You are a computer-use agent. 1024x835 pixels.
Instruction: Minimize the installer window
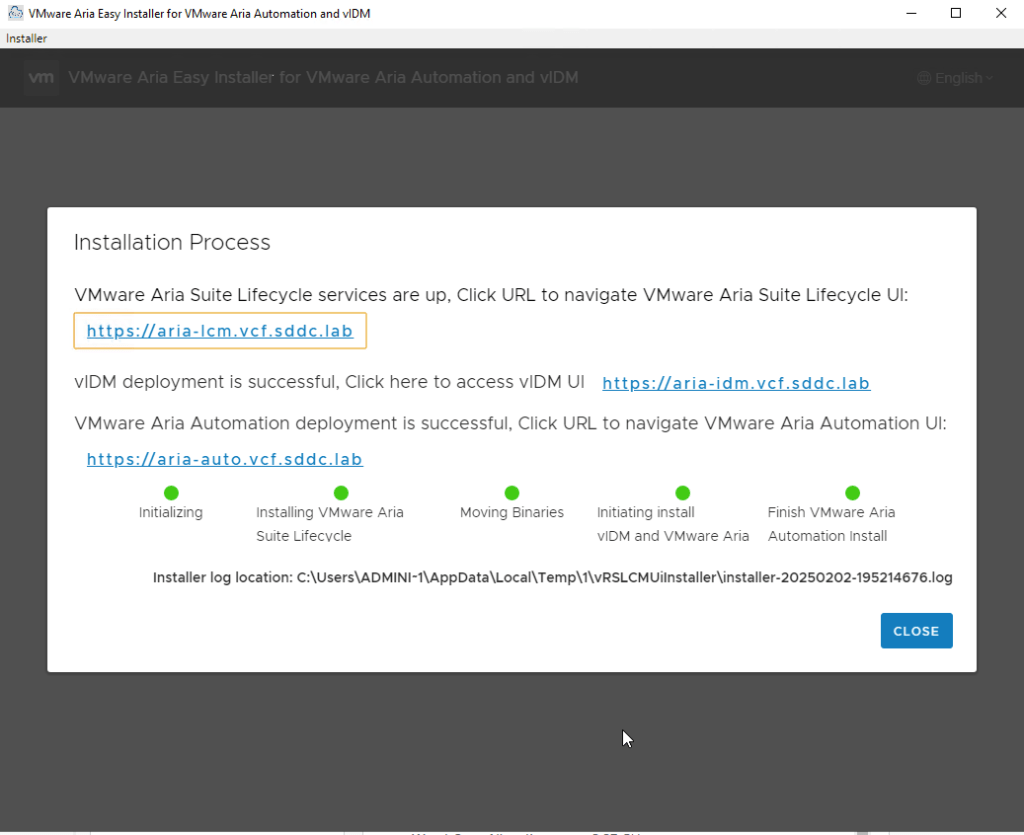coord(911,13)
